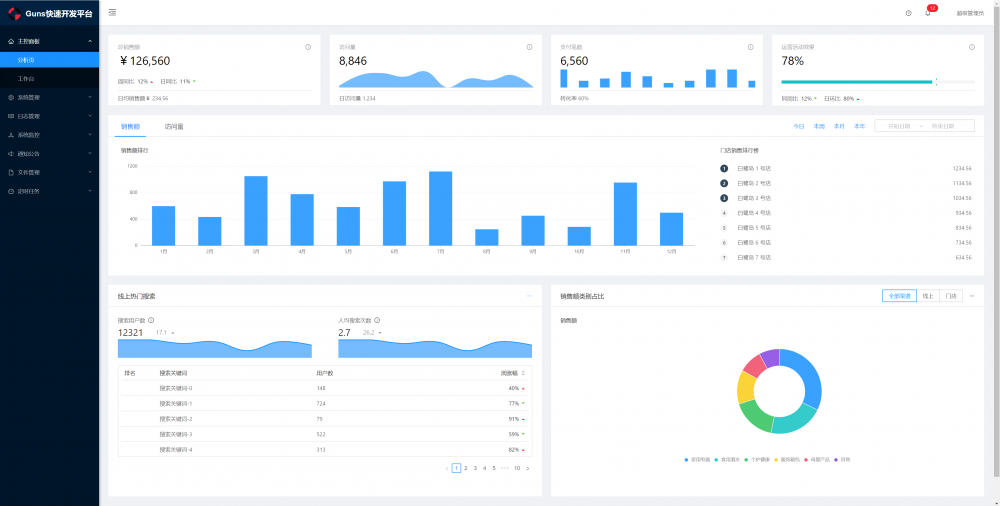Collapse the sidebar with the hamburger icon
The width and height of the screenshot is (1000, 506).
112,12
